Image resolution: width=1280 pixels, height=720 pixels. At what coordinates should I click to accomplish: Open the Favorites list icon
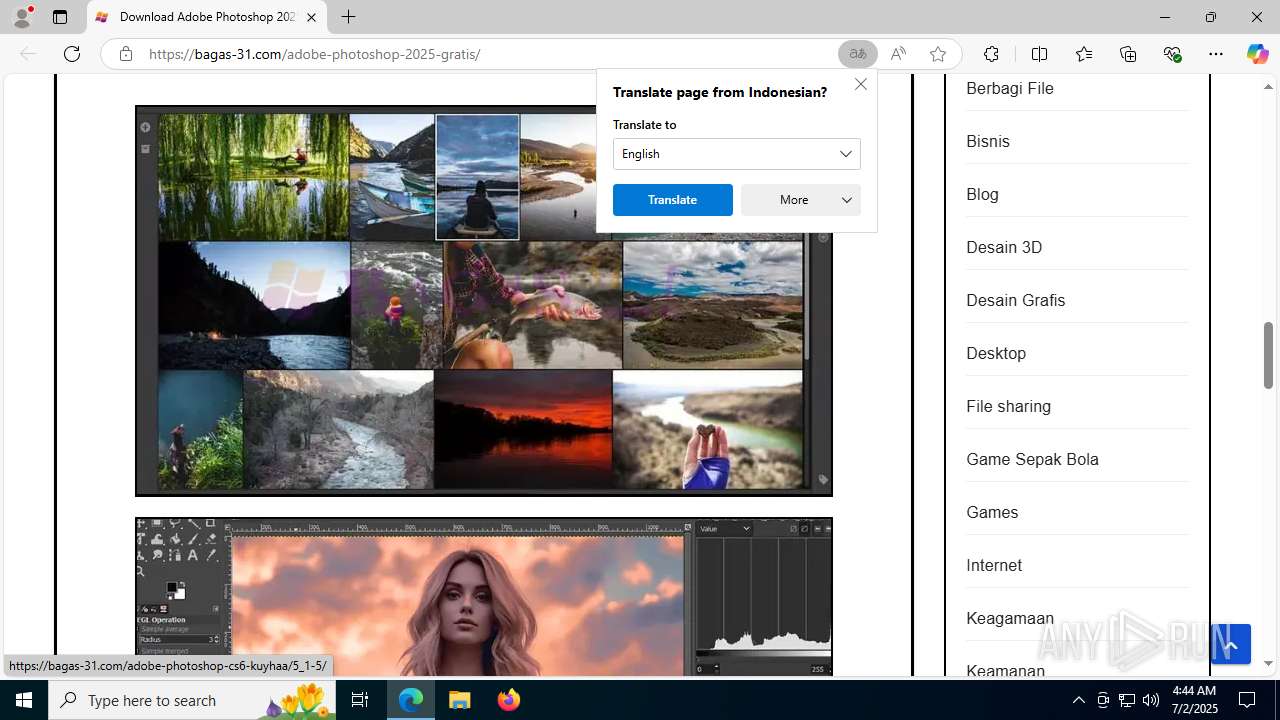coord(1084,54)
